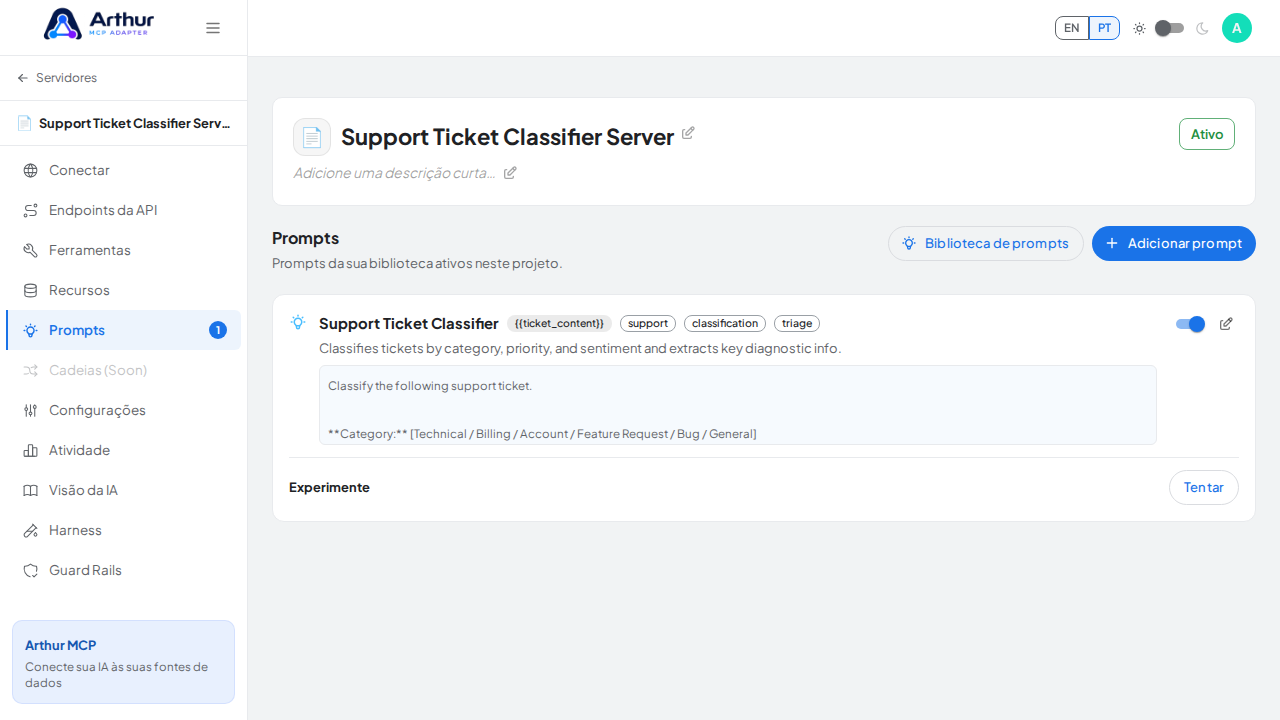
Task: Toggle the dark mode switch
Action: click(x=1170, y=28)
